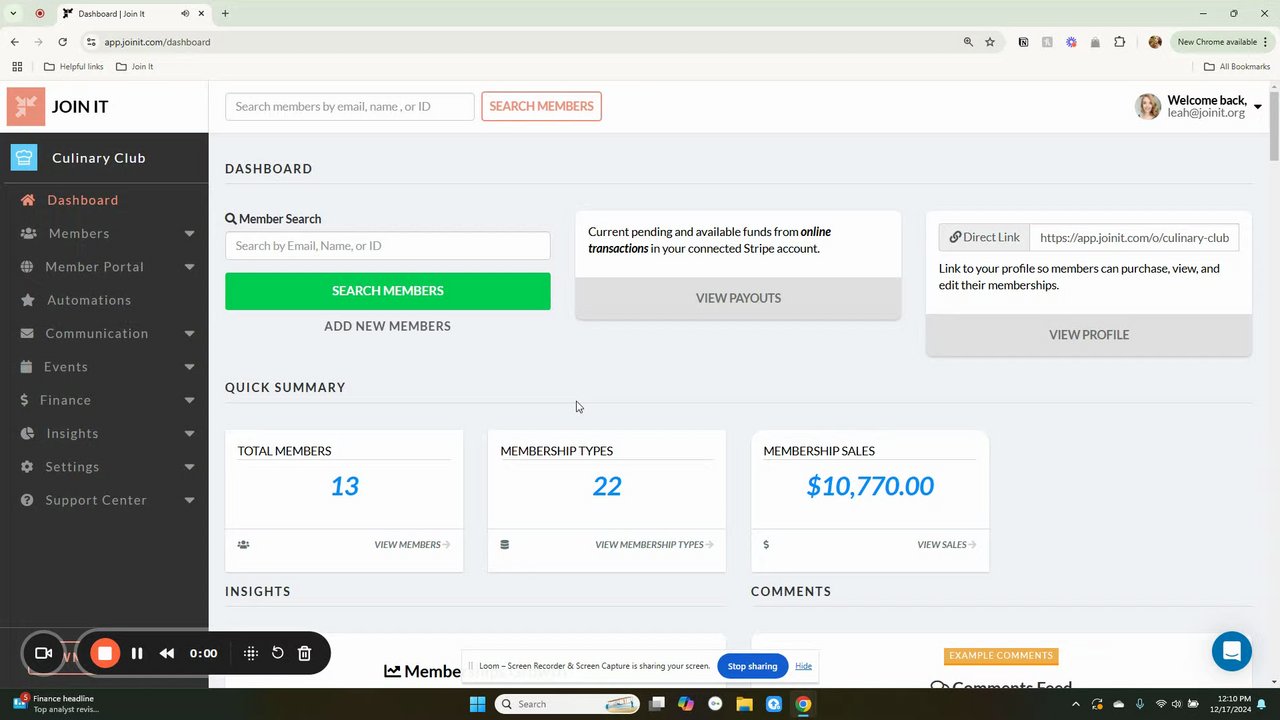Screen dimensions: 1280x720
Task: Expand the Insights submenu arrow
Action: (x=189, y=434)
